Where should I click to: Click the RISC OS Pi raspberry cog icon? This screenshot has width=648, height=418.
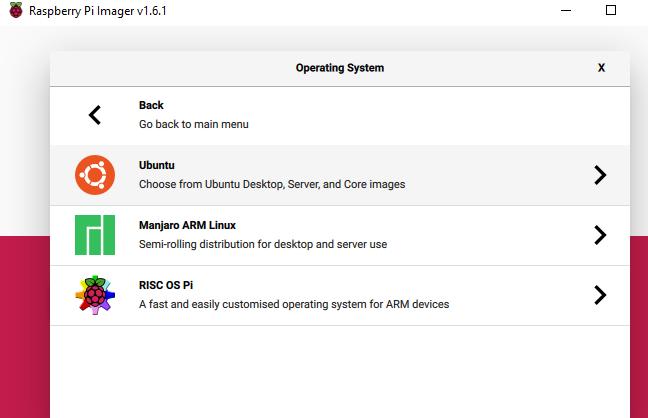[95, 295]
